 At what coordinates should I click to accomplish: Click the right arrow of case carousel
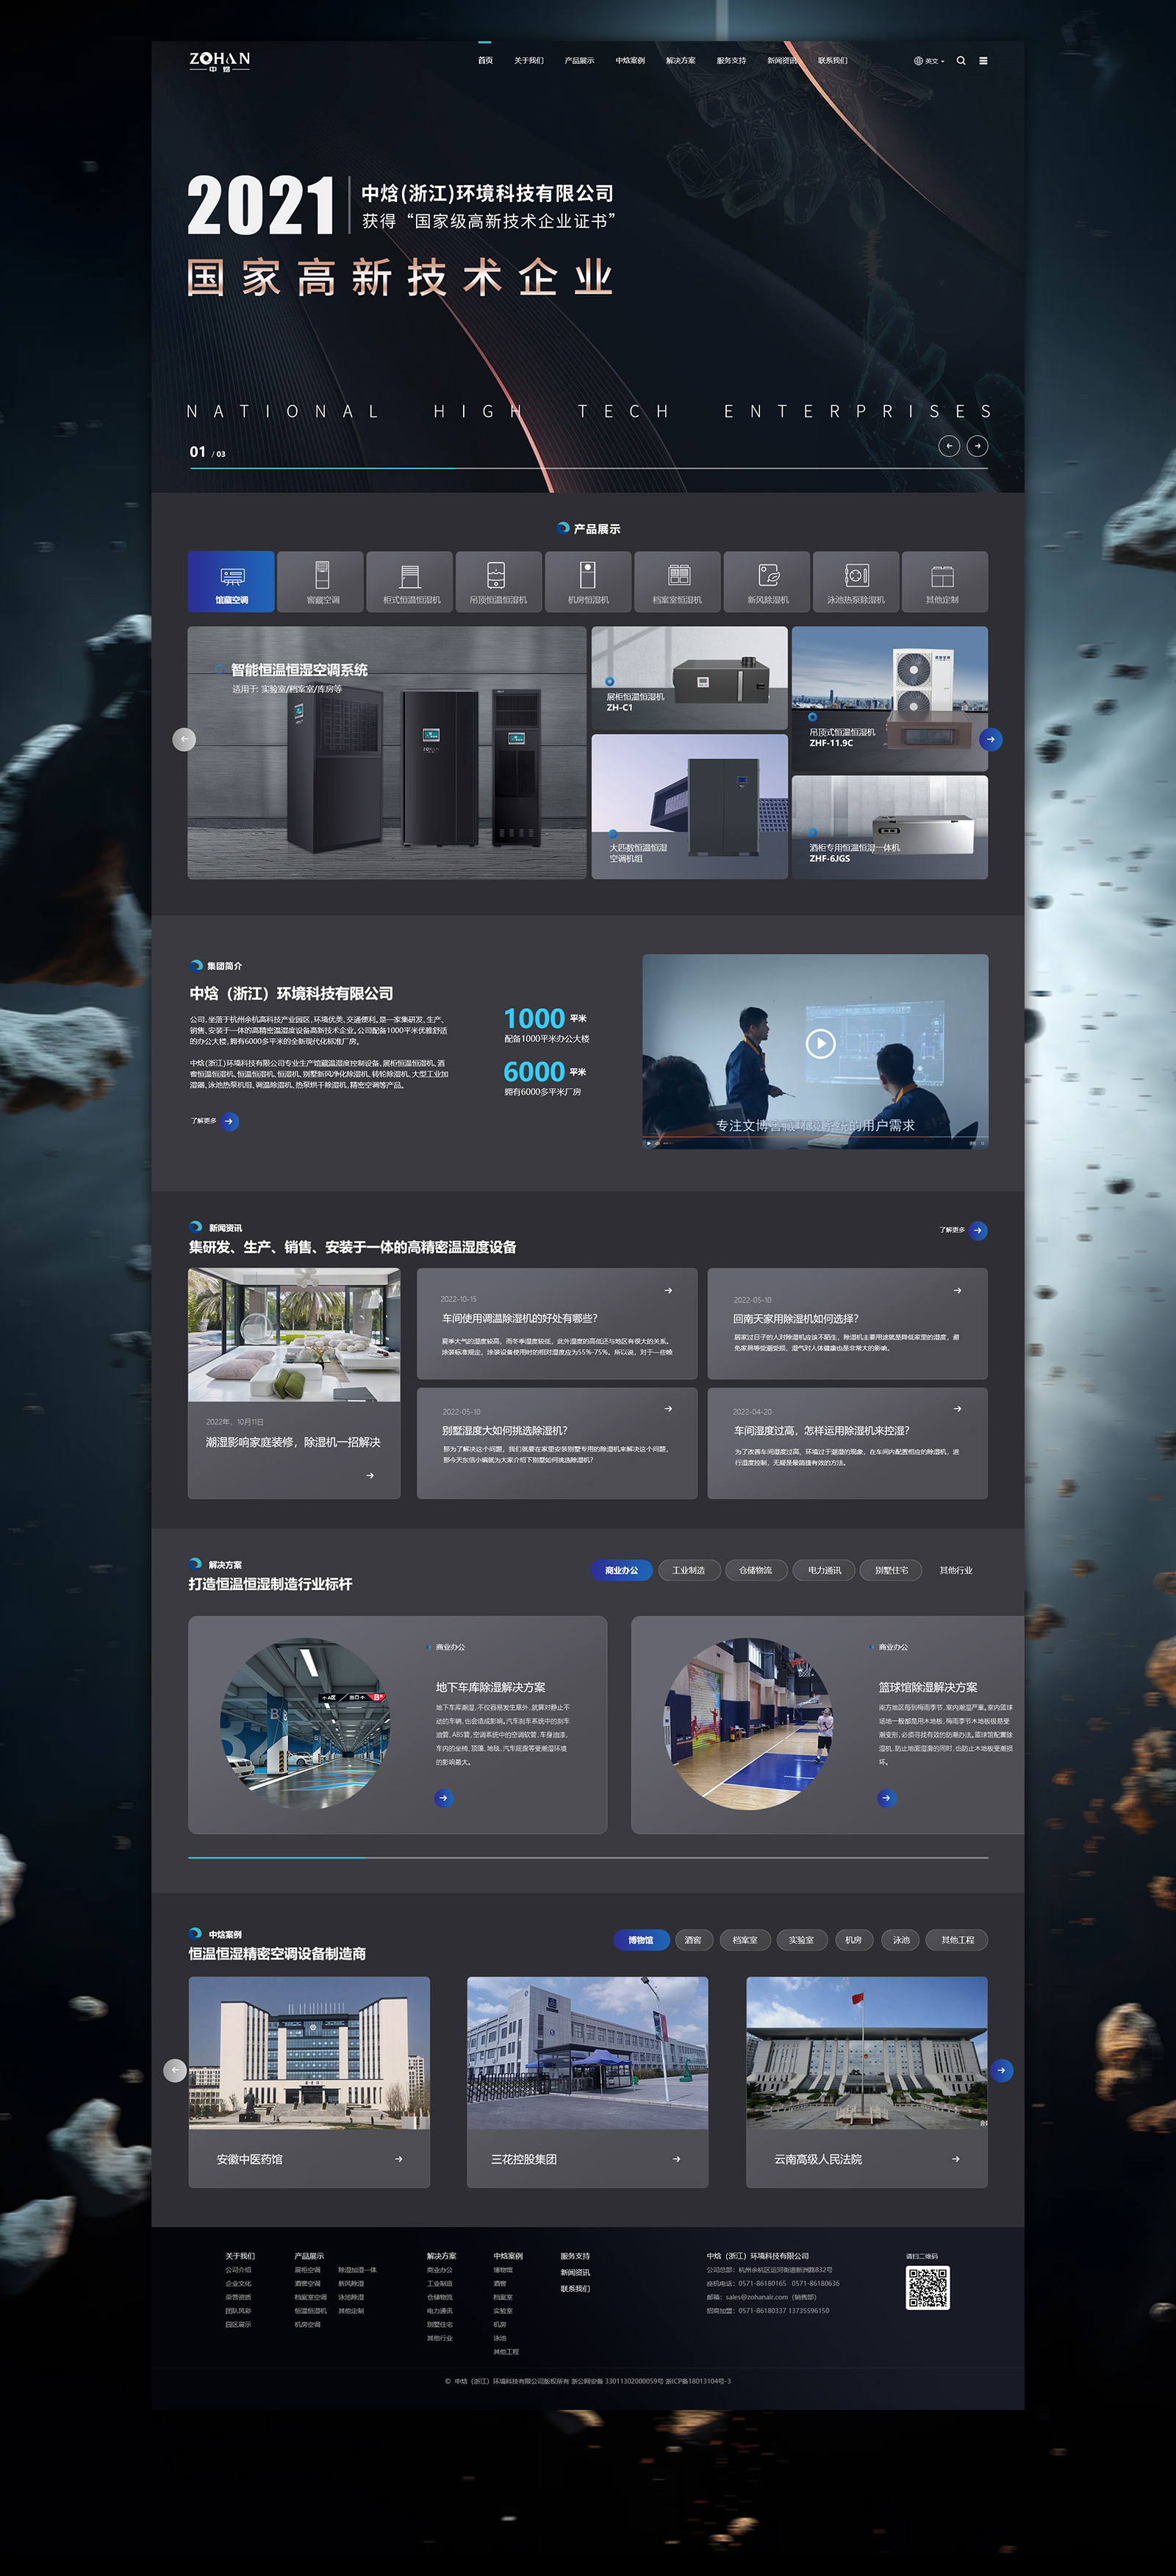[1001, 2070]
